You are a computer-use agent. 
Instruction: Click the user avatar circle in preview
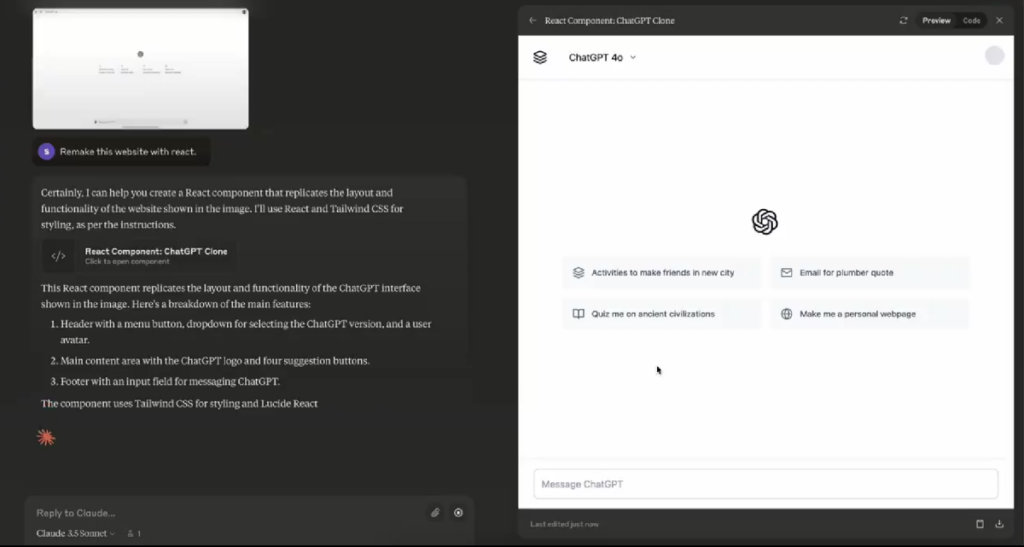point(994,56)
